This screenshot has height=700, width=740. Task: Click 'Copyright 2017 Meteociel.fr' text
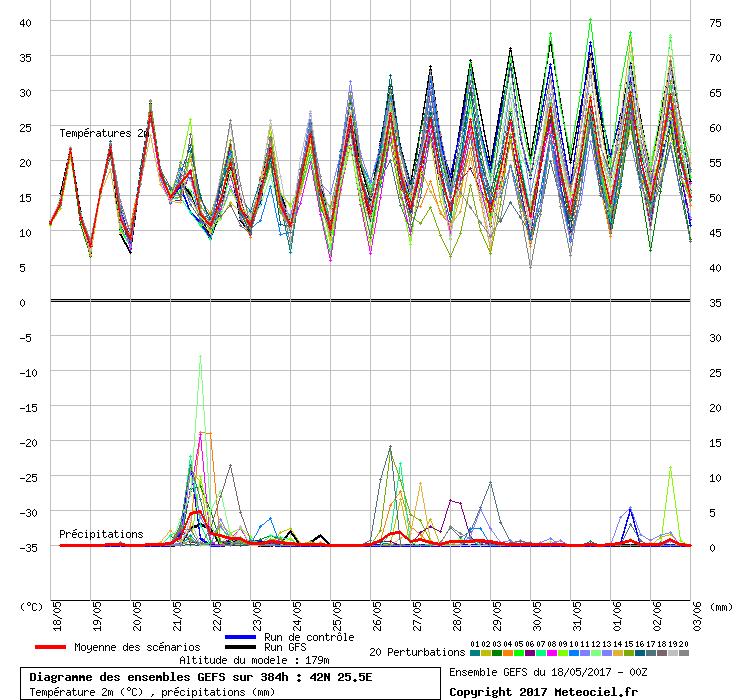coord(543,692)
